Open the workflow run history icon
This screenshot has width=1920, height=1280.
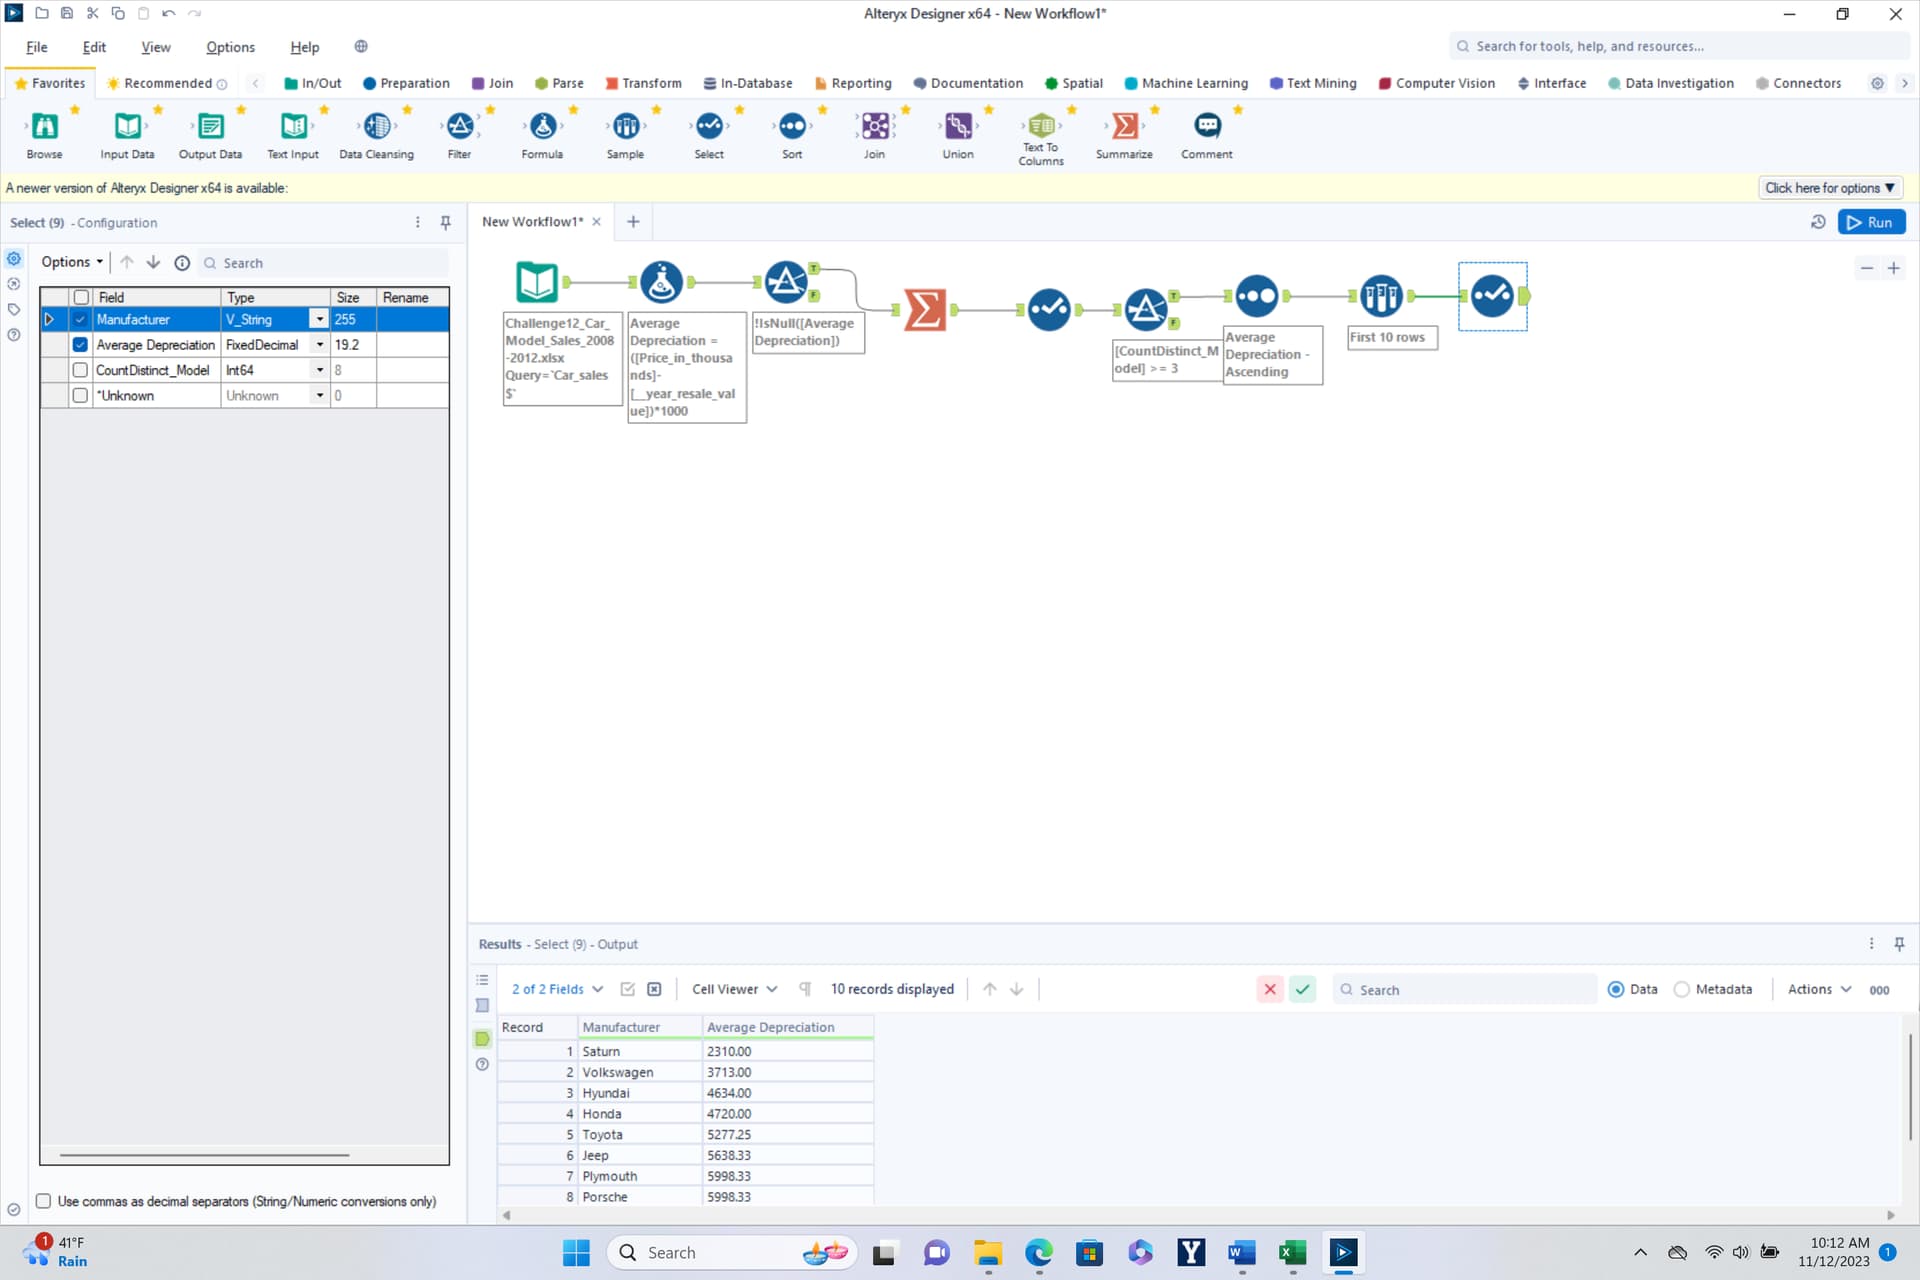pyautogui.click(x=1818, y=222)
